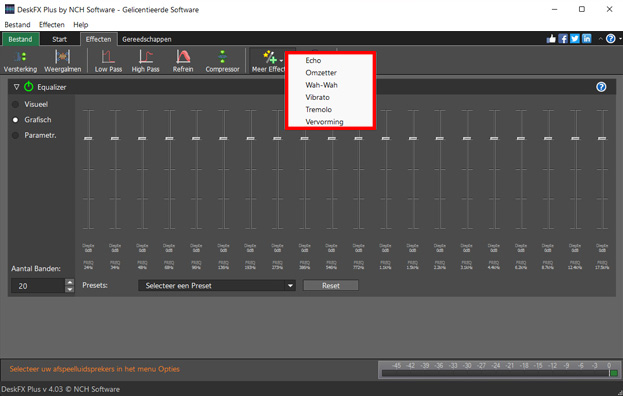Screen dimensions: 623x396
Task: Add the High Pass filter effect
Action: tap(145, 61)
